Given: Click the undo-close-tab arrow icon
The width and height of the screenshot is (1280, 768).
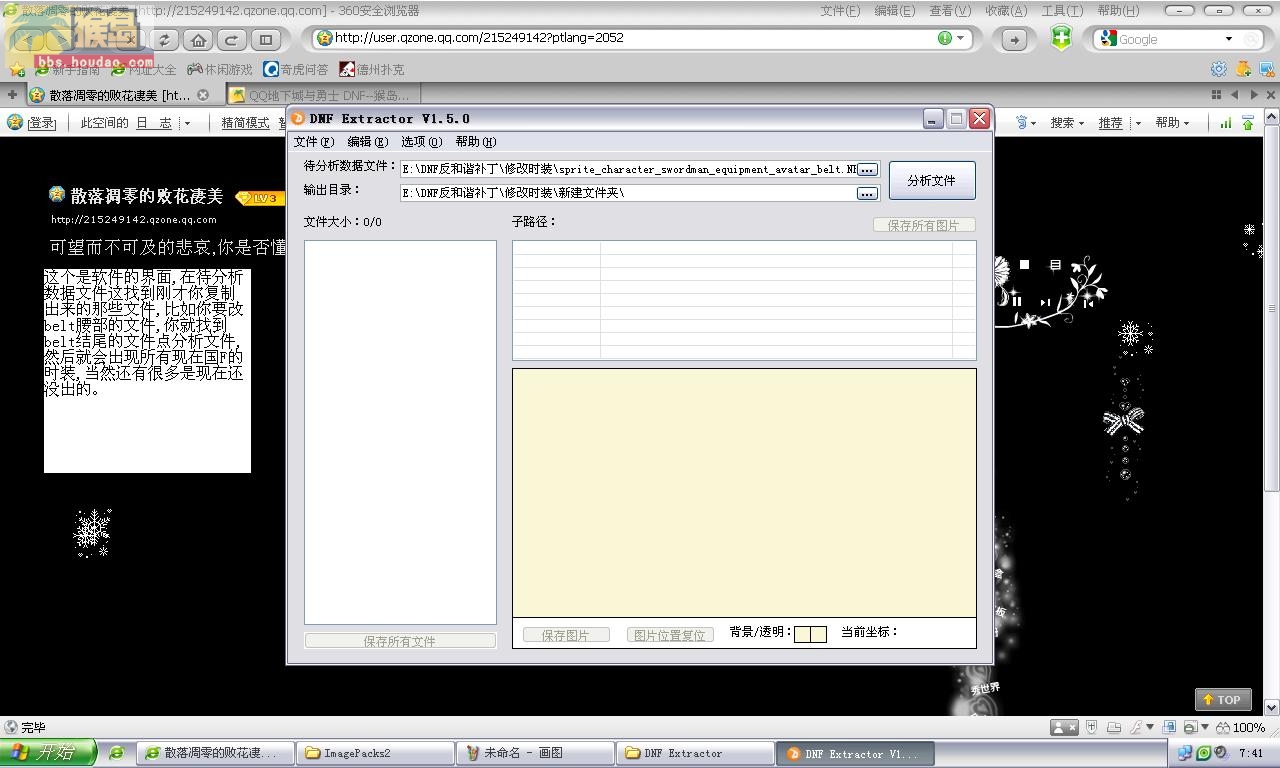Looking at the screenshot, I should pyautogui.click(x=232, y=40).
